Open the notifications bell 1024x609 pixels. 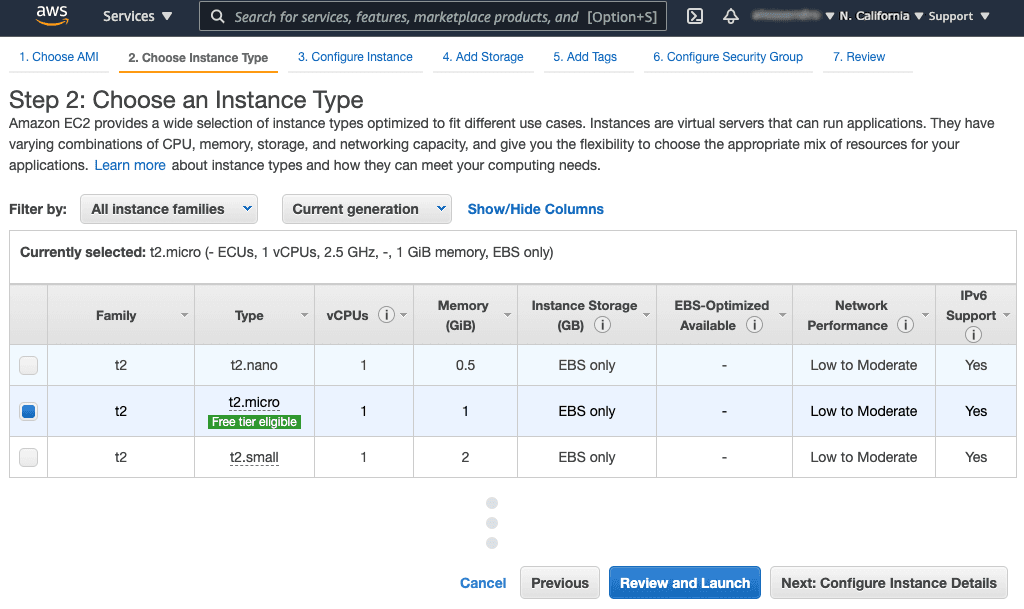pos(730,16)
